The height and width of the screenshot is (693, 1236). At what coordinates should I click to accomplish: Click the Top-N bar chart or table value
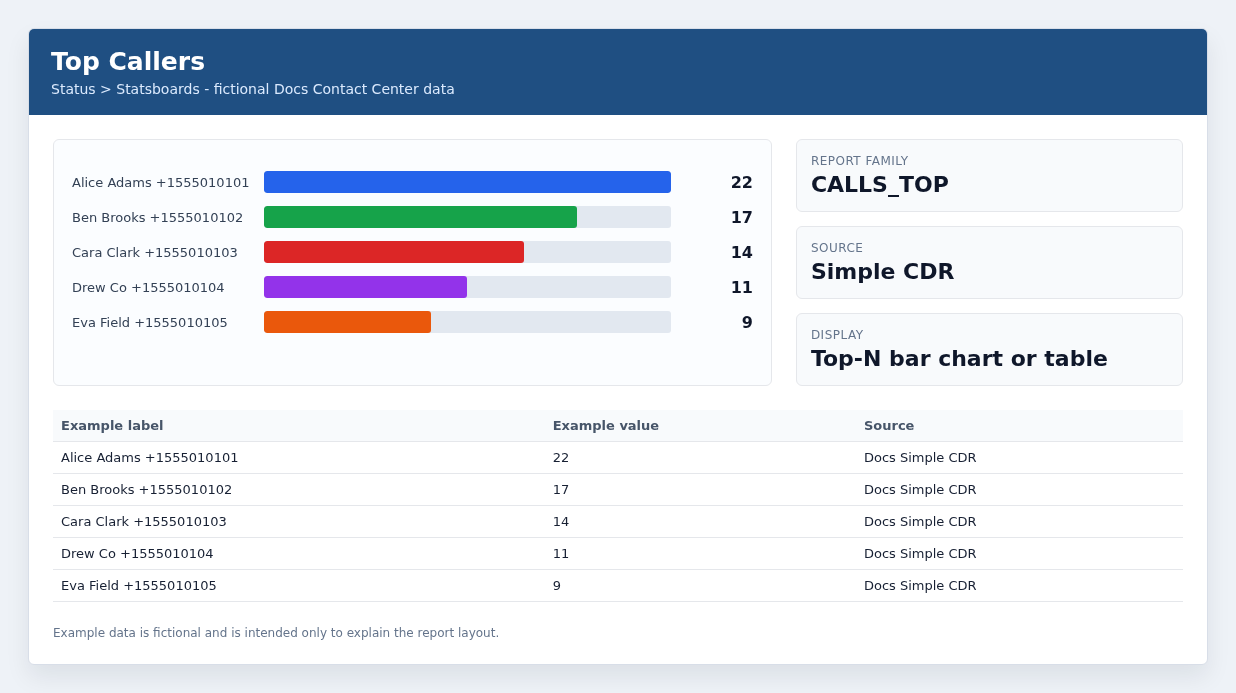(959, 358)
